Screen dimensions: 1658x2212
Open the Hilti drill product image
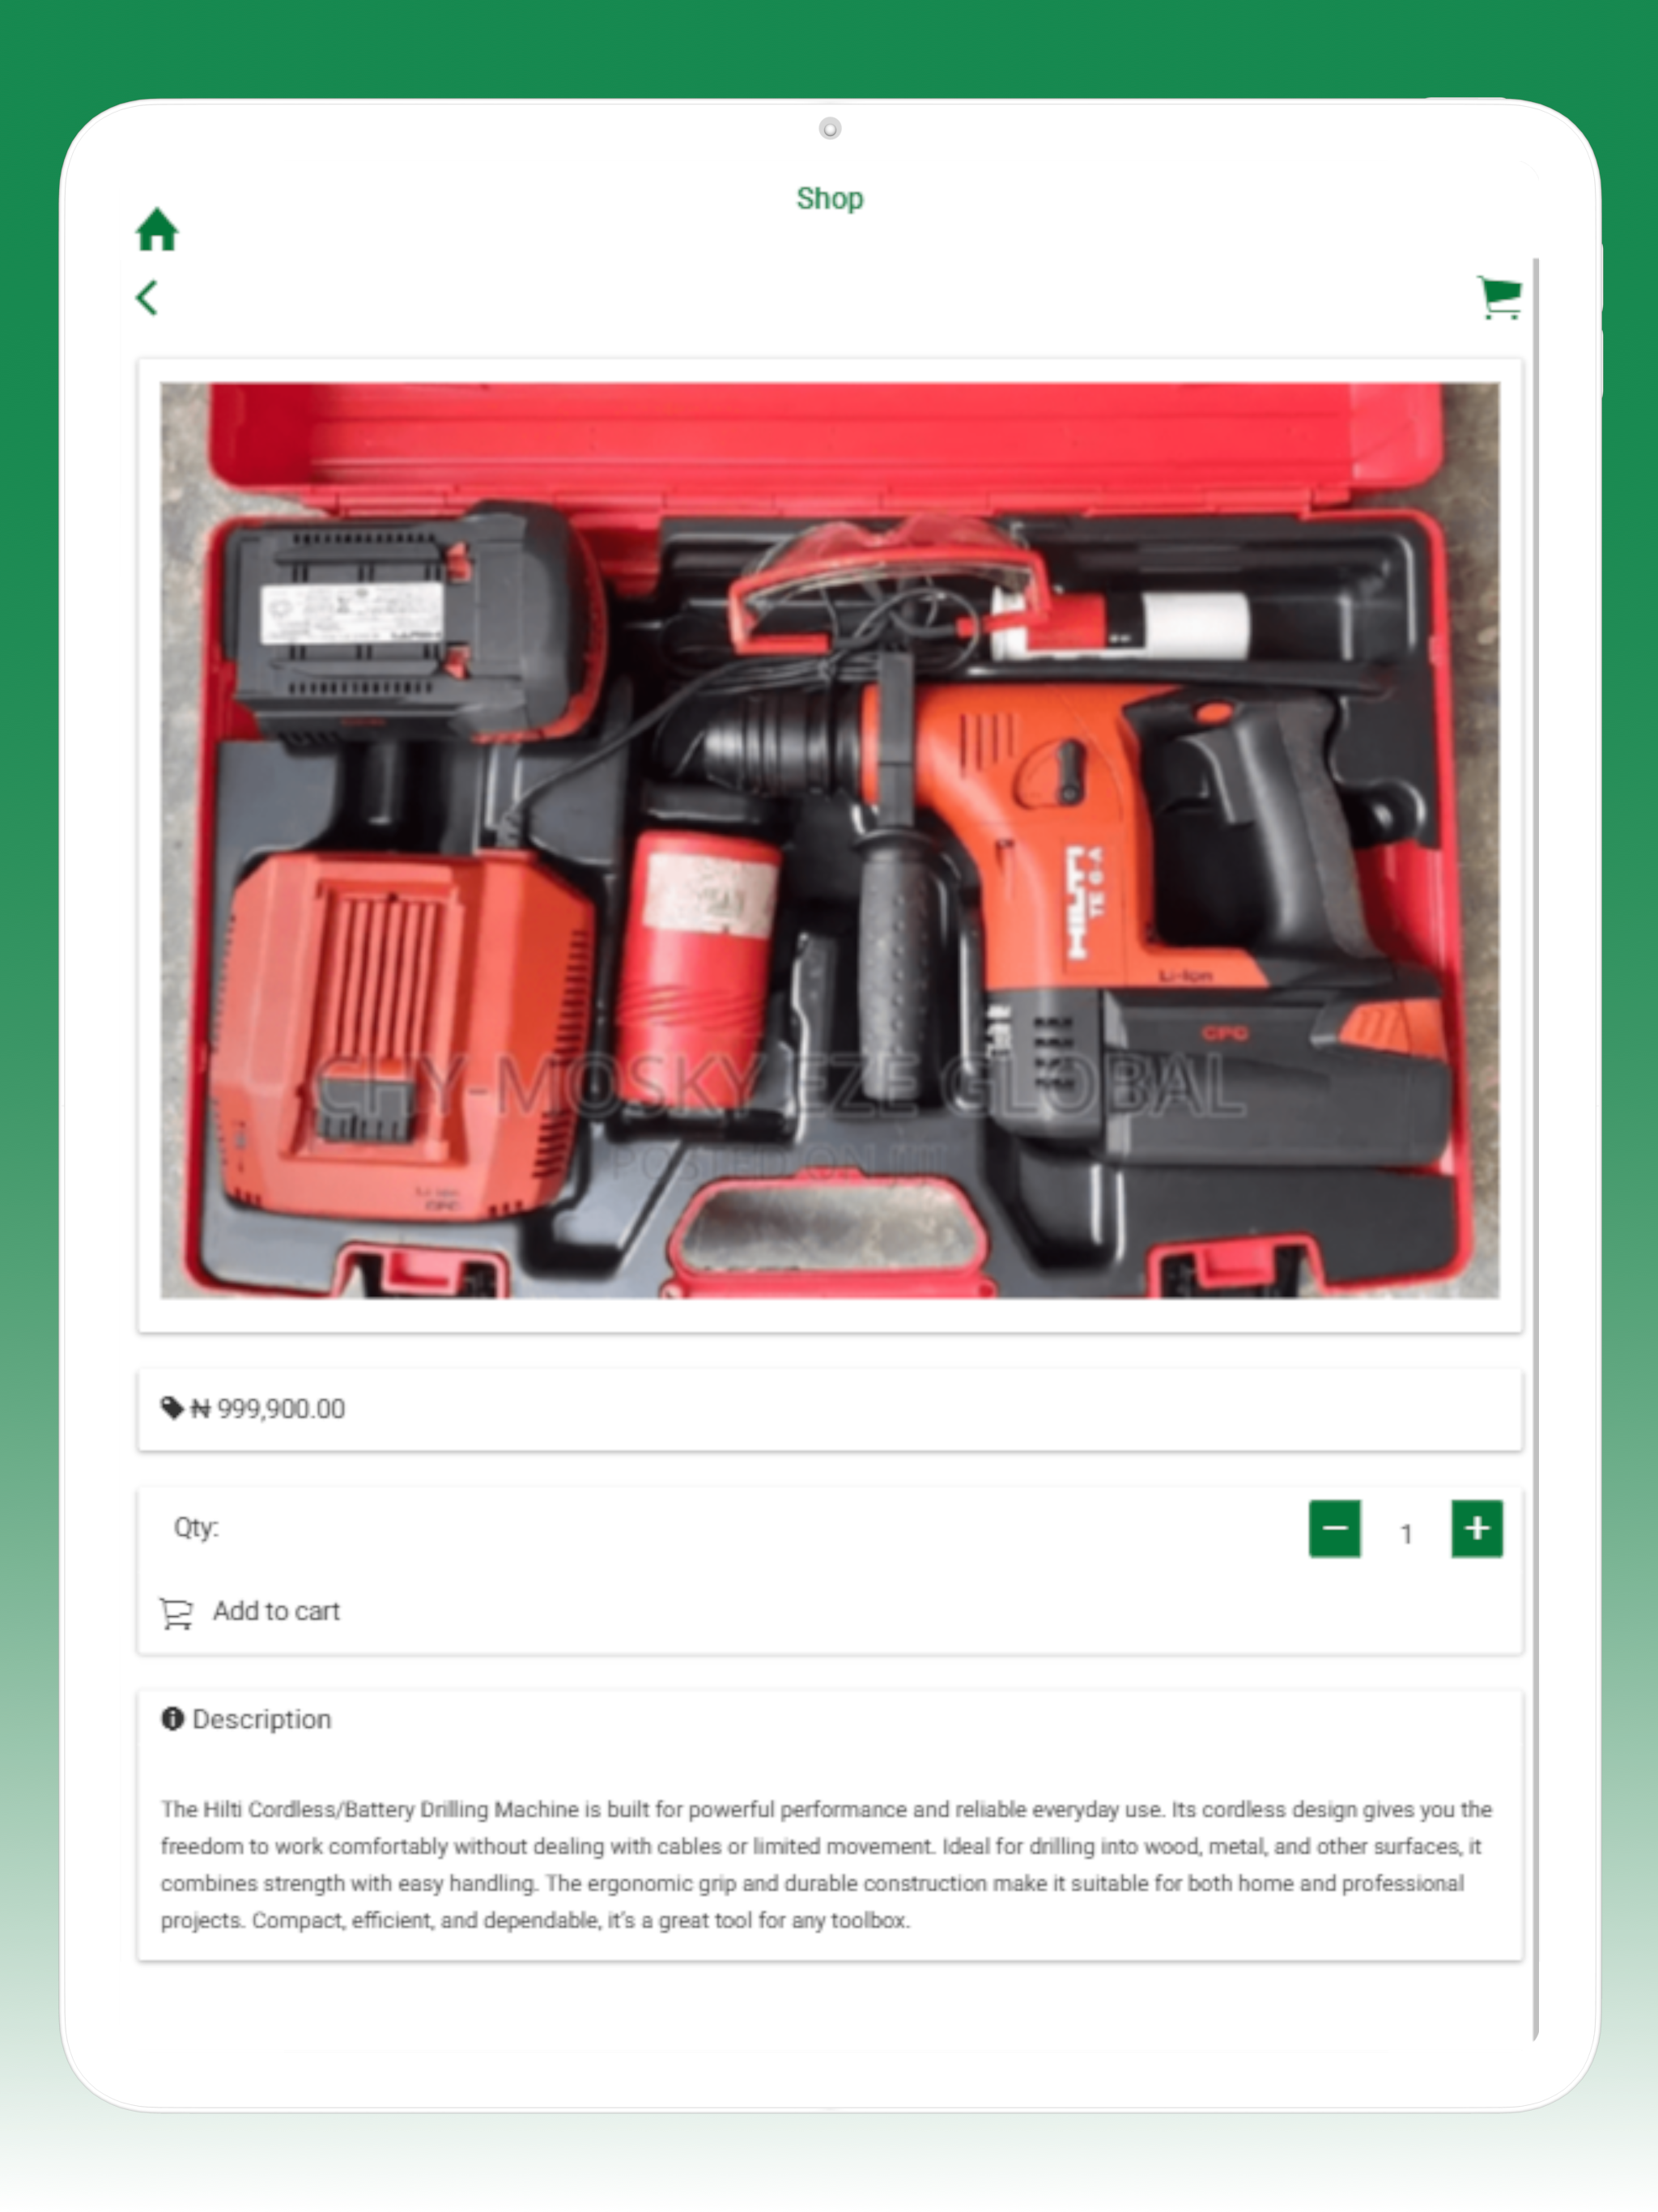[830, 840]
